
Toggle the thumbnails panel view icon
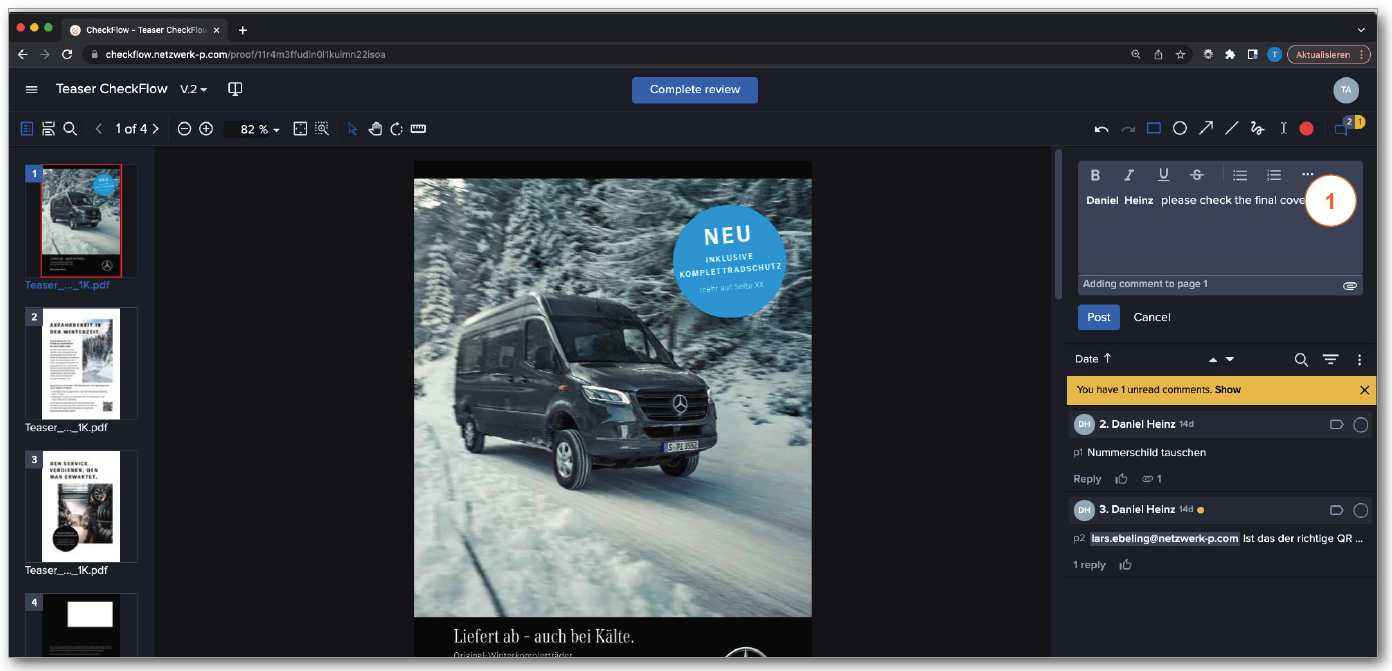pyautogui.click(x=27, y=129)
